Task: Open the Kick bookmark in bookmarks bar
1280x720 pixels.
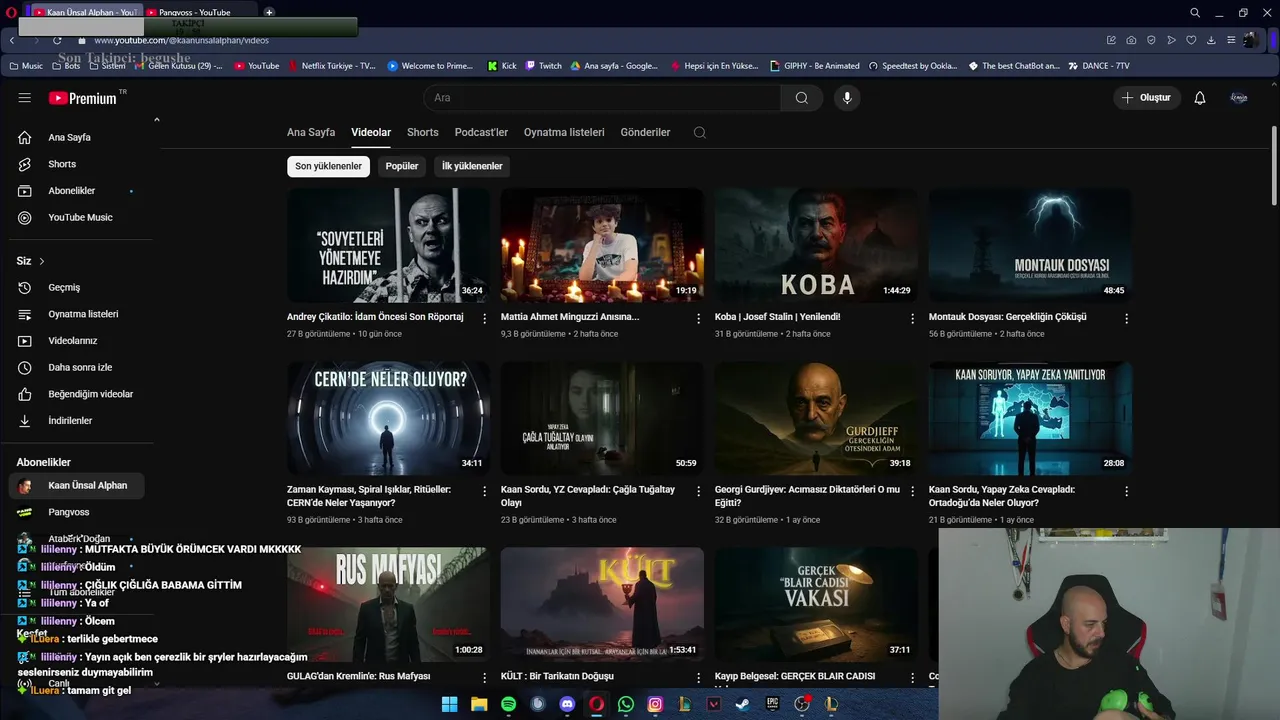Action: click(502, 66)
